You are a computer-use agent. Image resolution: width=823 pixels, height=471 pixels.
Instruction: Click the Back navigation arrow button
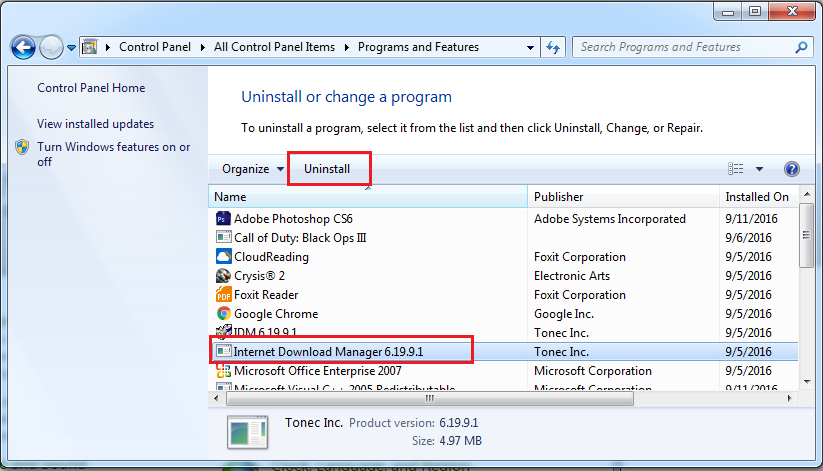click(x=24, y=47)
